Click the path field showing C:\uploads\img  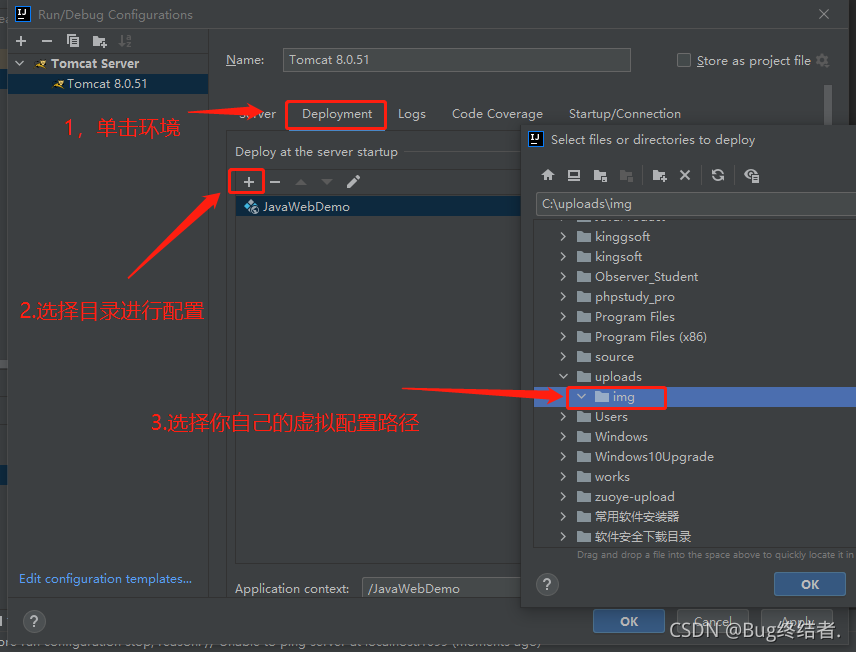(696, 204)
